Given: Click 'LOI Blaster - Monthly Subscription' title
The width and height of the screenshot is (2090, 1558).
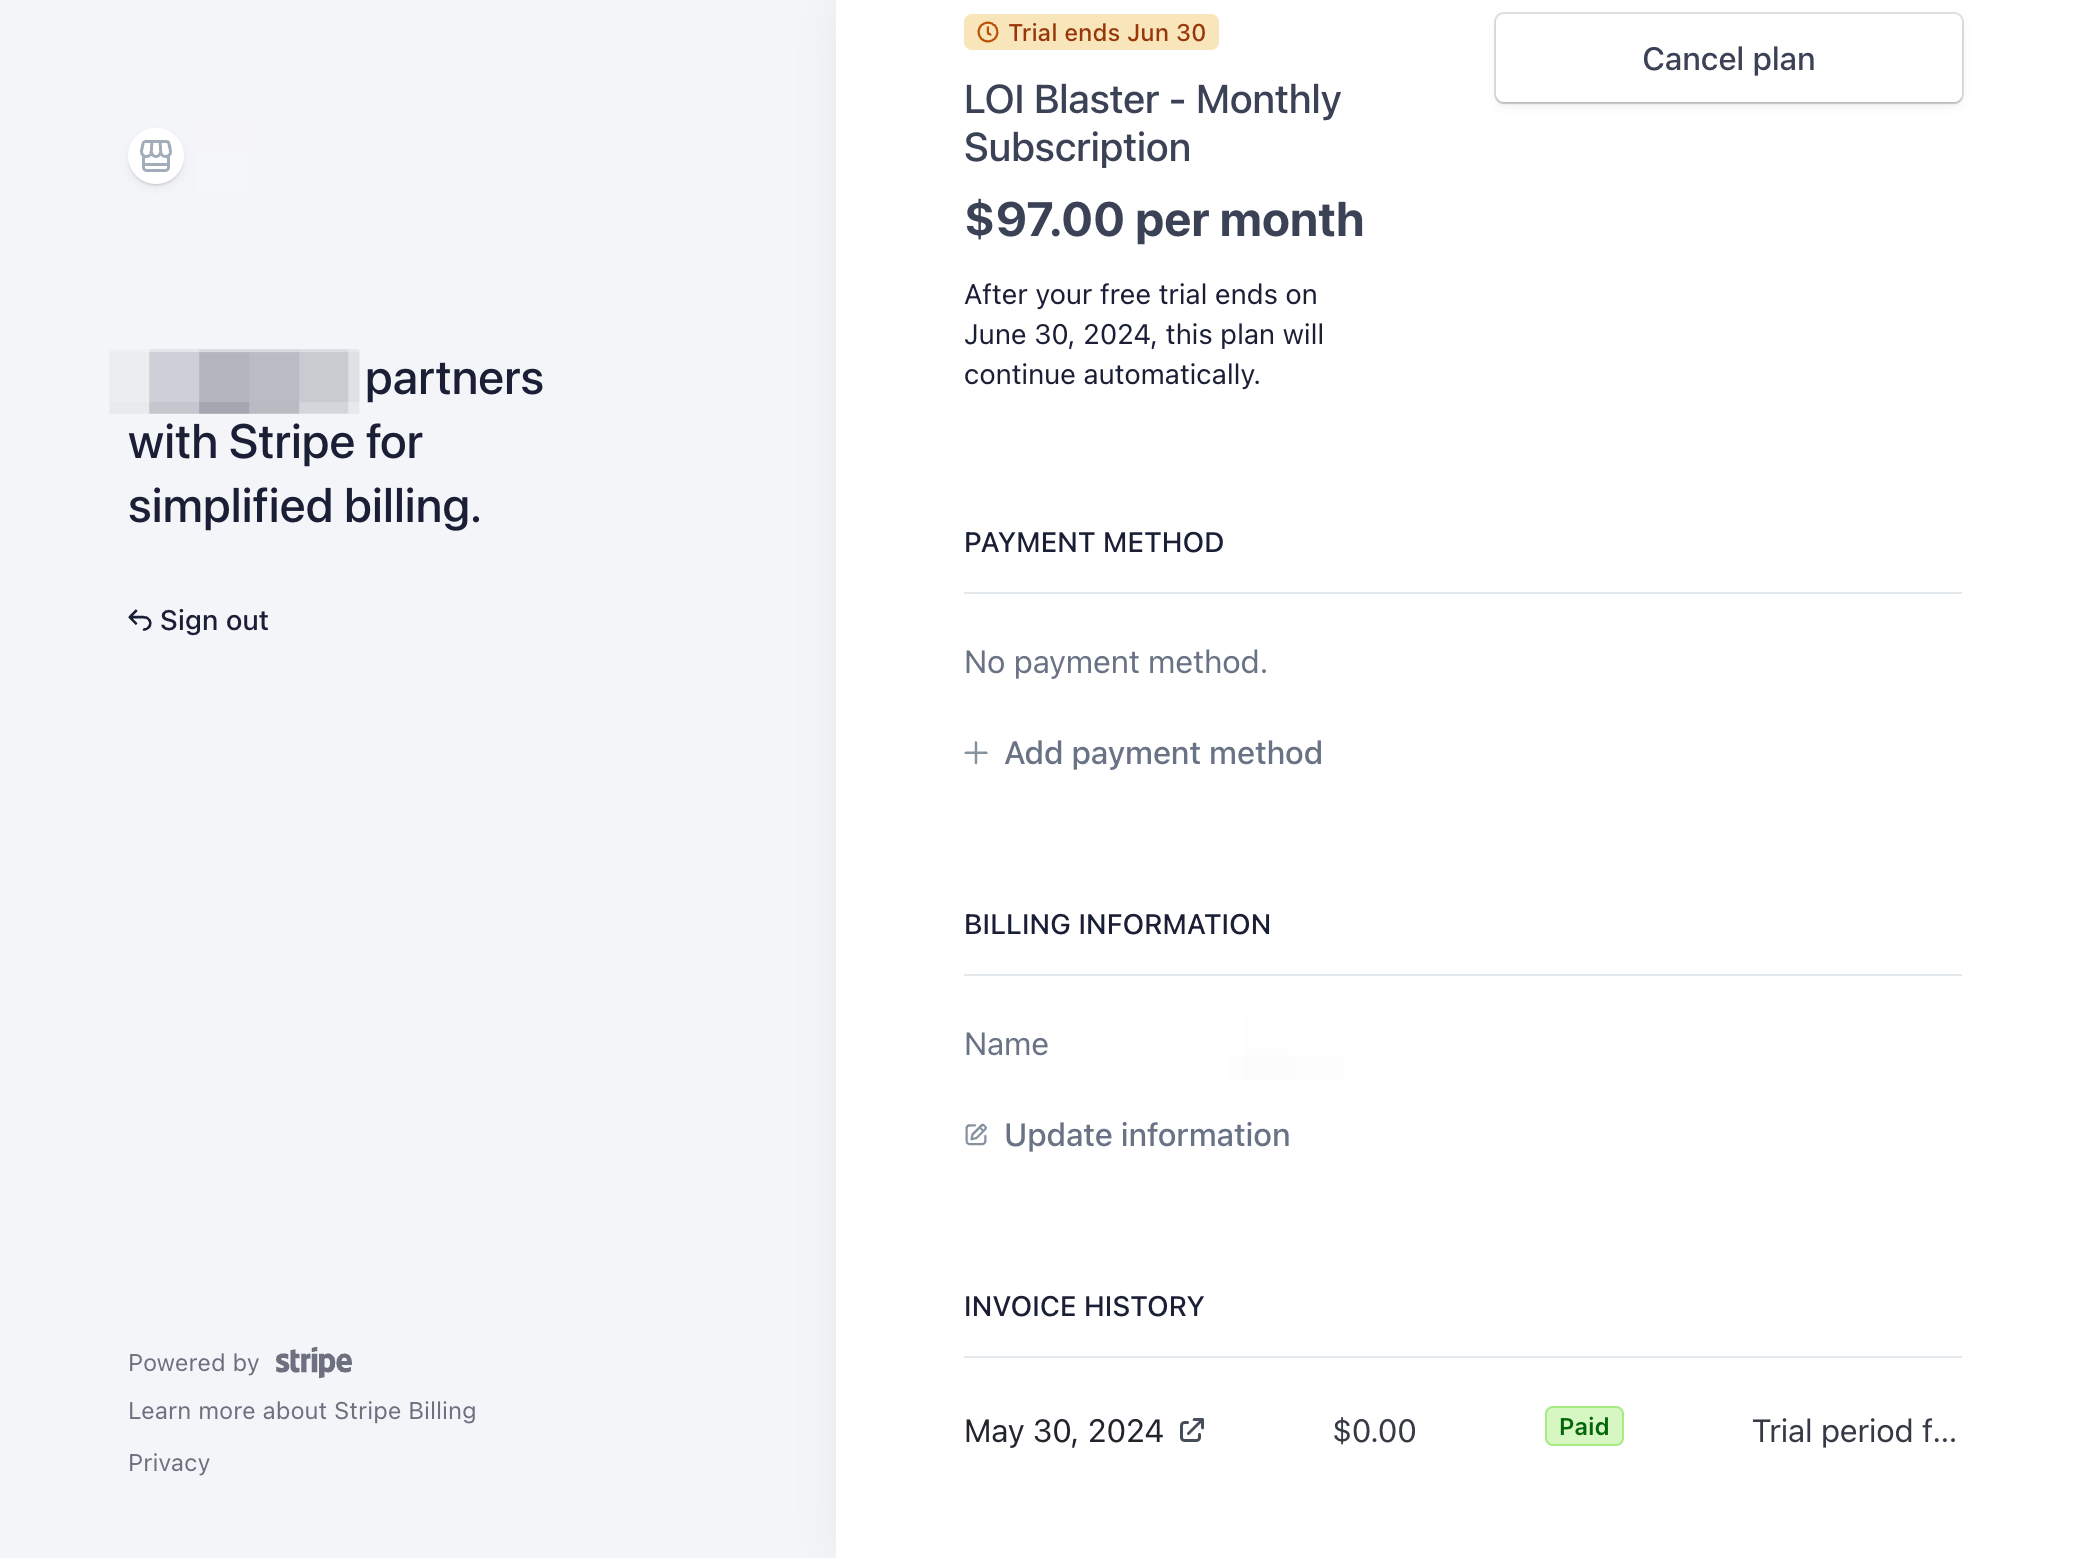Looking at the screenshot, I should click(x=1152, y=124).
